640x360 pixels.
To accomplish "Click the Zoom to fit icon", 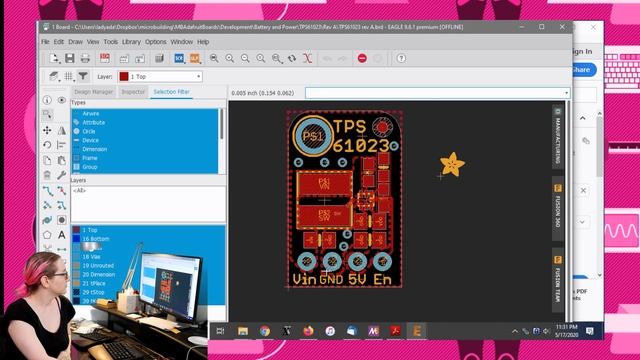I will (214, 58).
